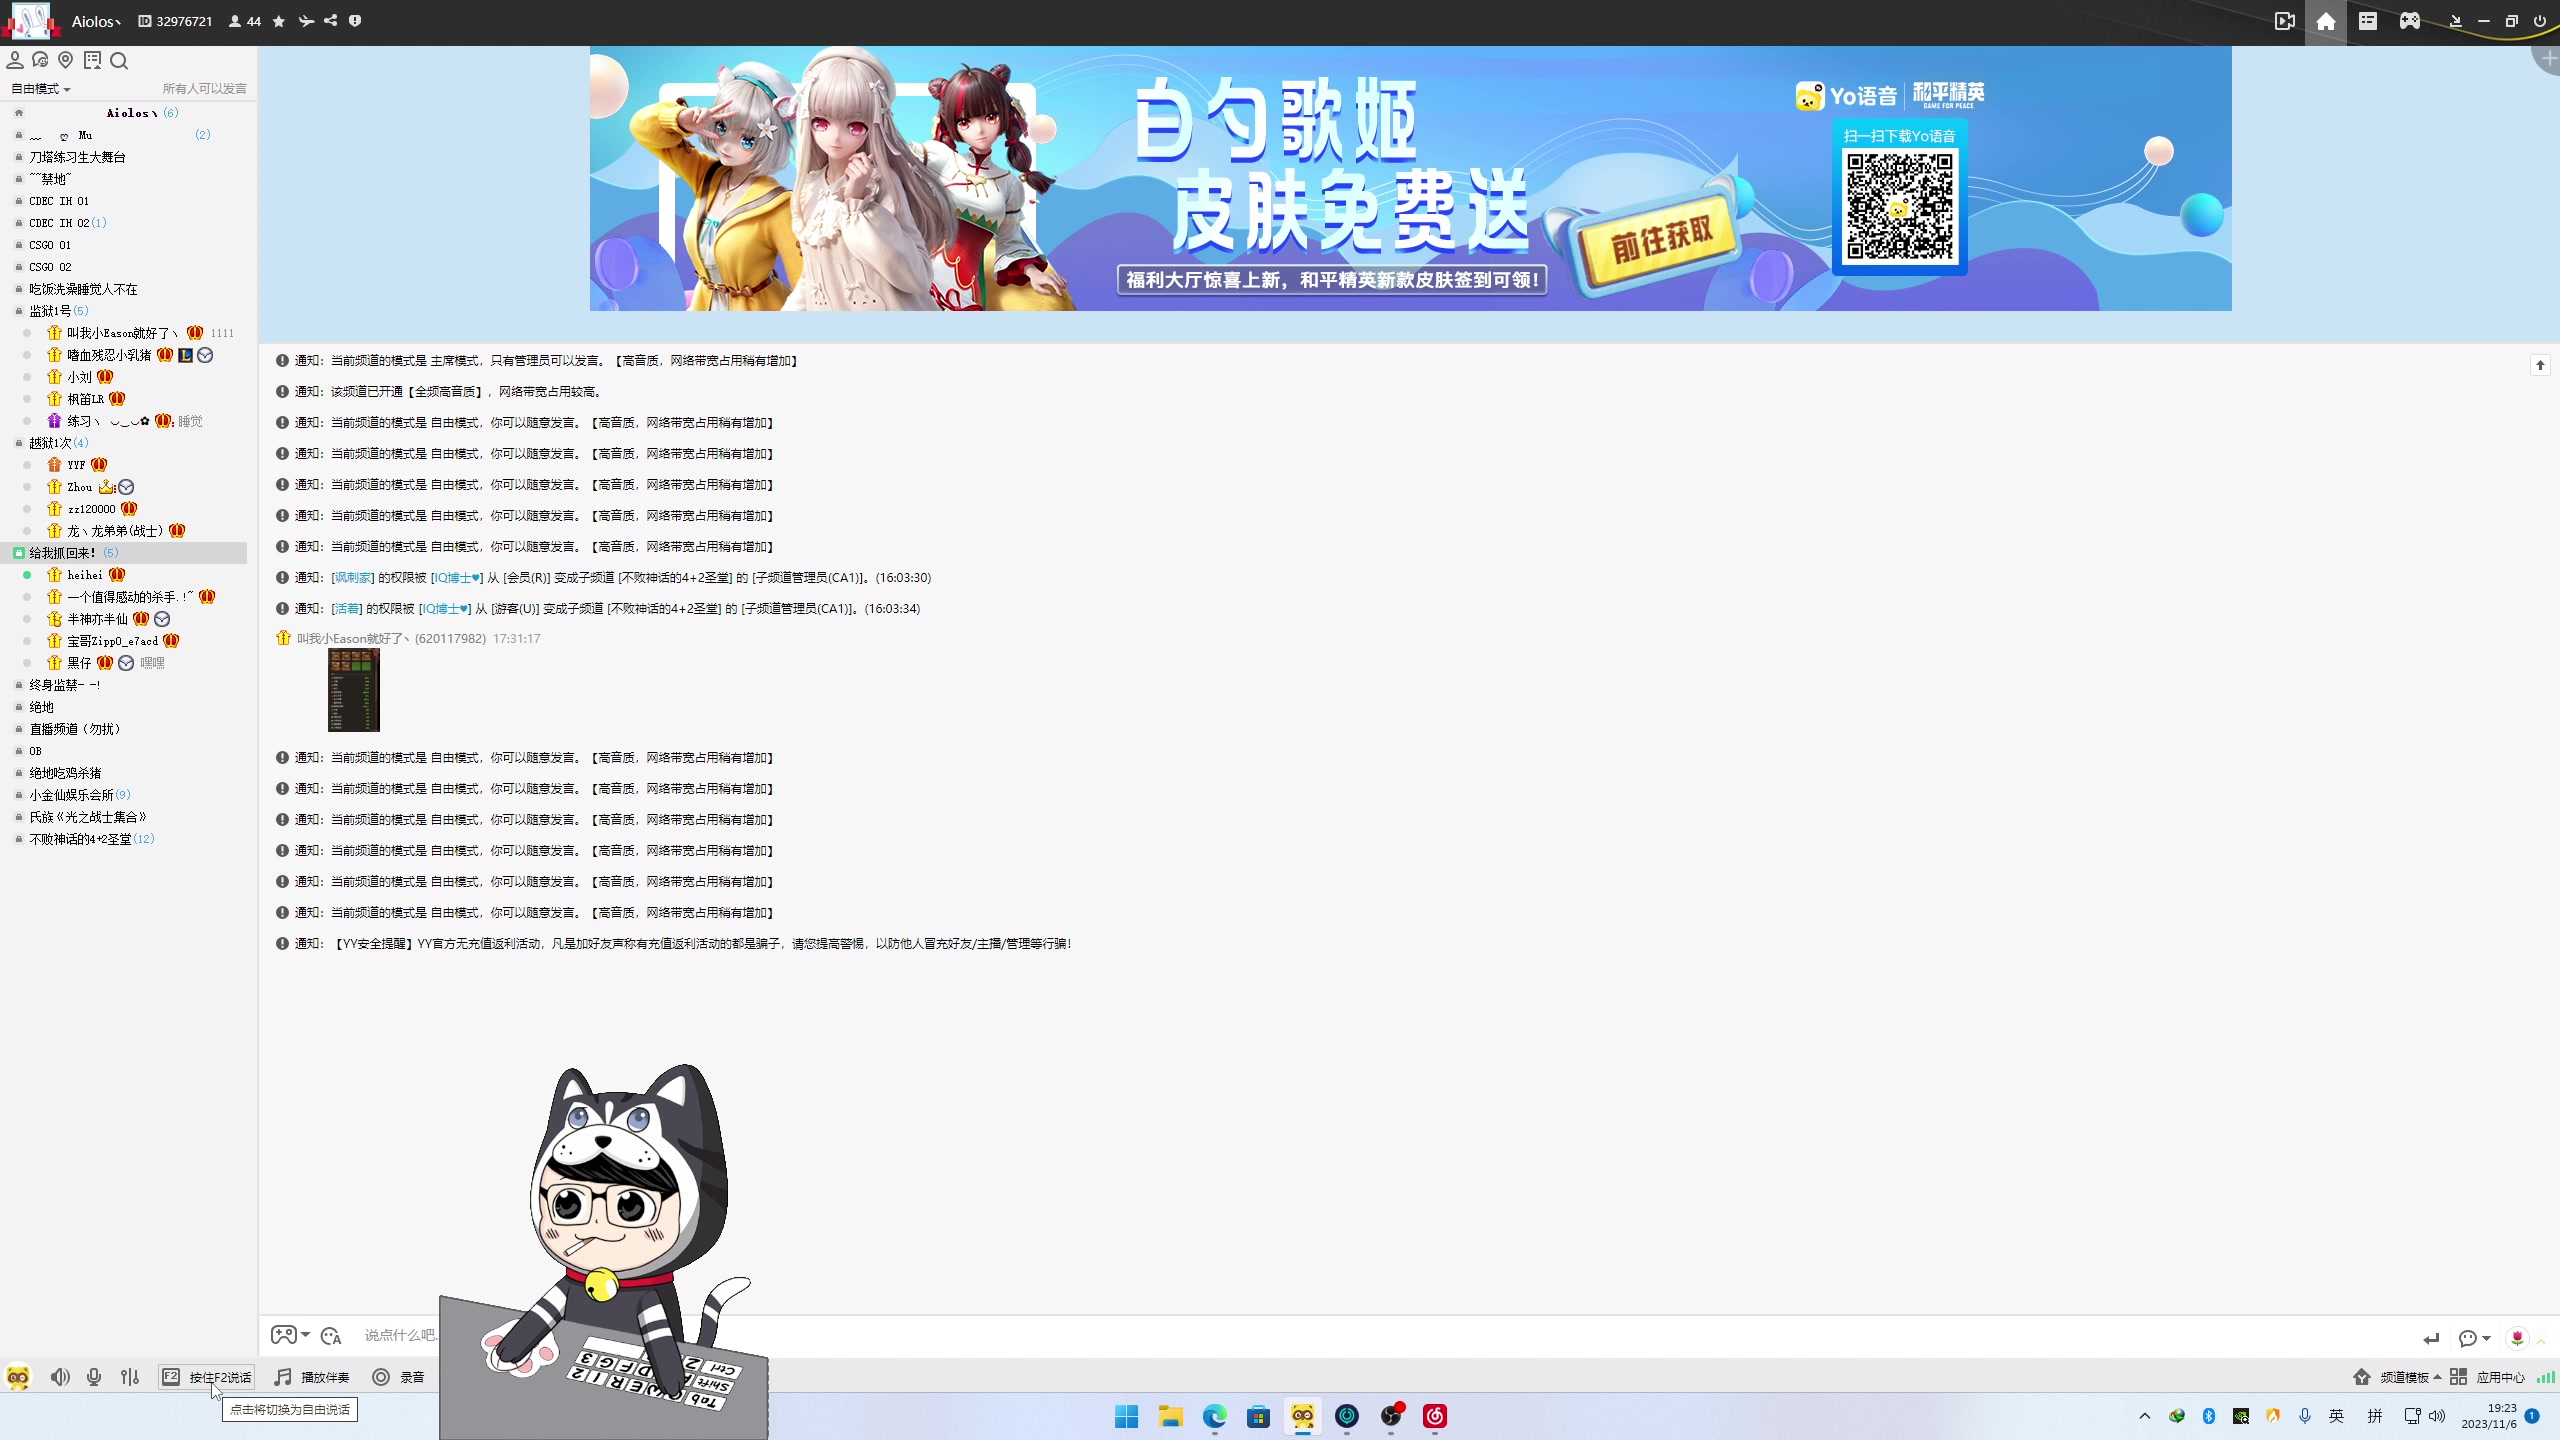Open 自由模式 dropdown
2560x1440 pixels.
point(41,89)
